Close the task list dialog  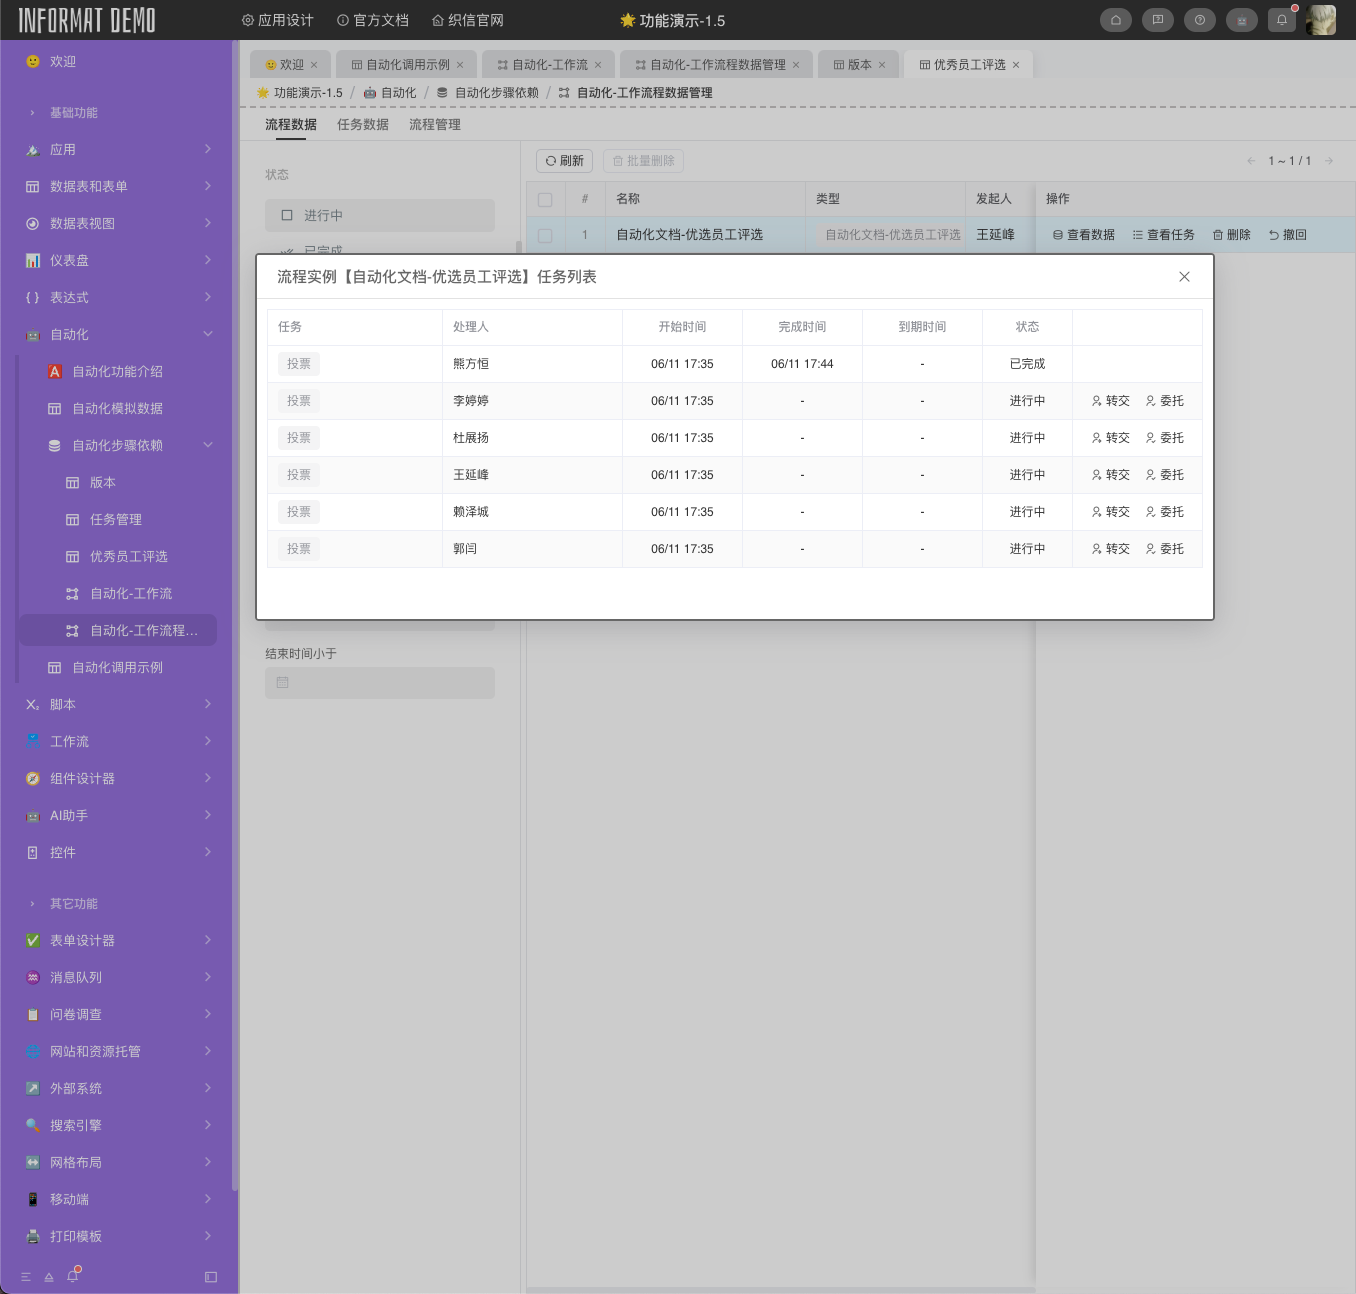[x=1184, y=277]
